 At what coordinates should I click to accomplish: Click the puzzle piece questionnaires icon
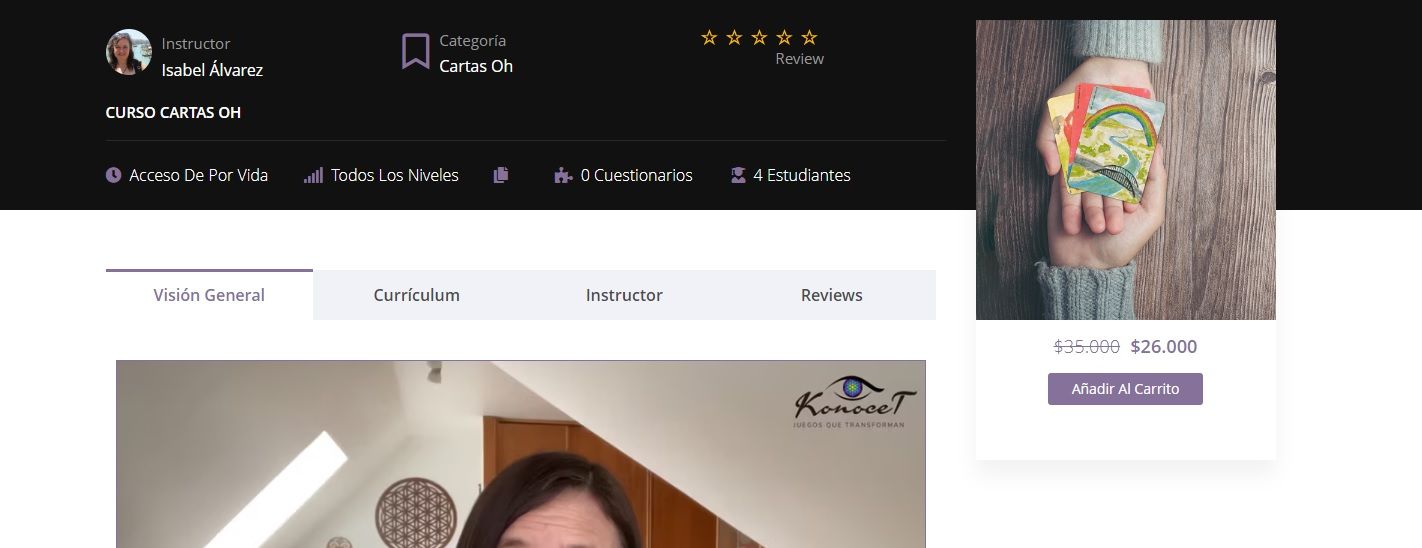point(563,175)
